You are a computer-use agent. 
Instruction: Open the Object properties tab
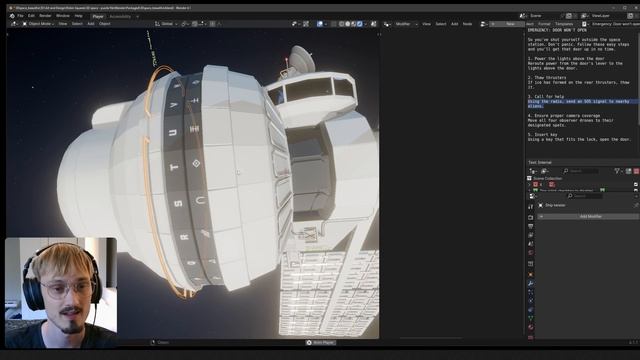pyautogui.click(x=531, y=274)
